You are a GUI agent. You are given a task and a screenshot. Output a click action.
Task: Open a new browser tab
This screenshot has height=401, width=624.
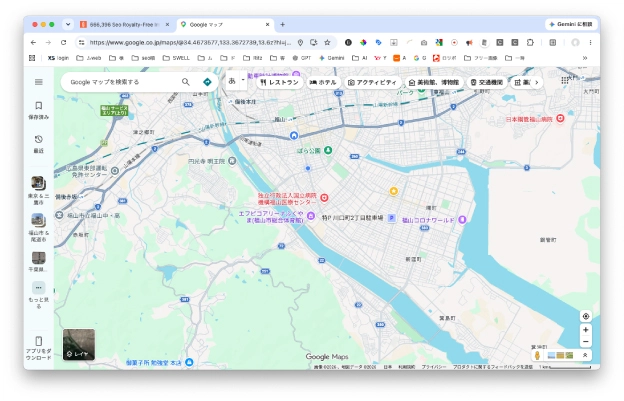(283, 24)
